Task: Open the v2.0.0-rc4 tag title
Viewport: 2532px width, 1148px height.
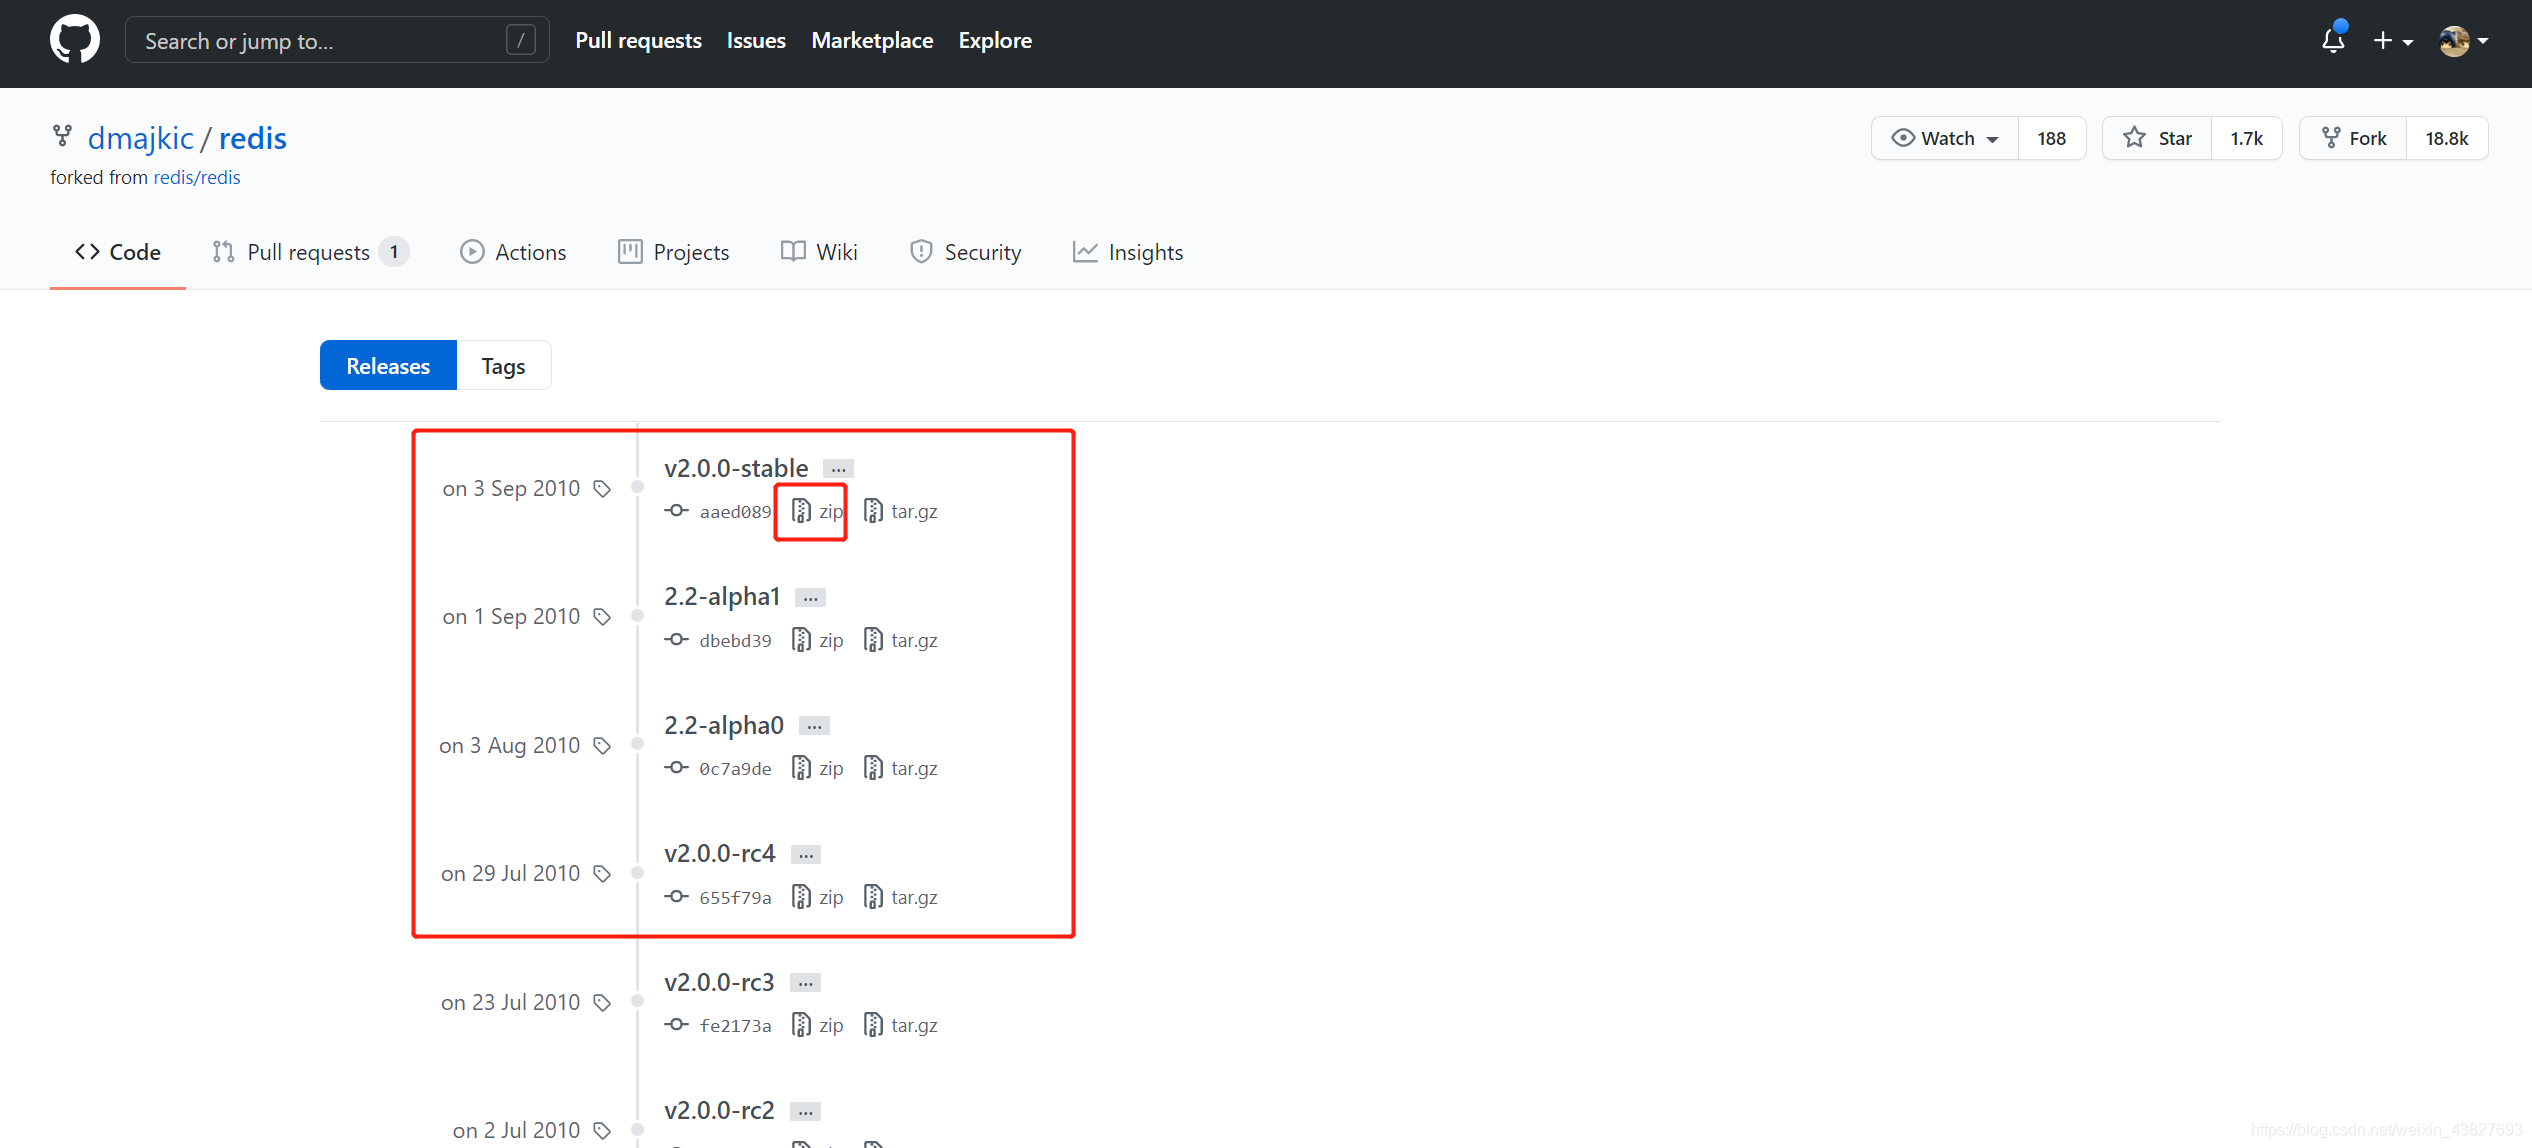Action: [x=720, y=853]
